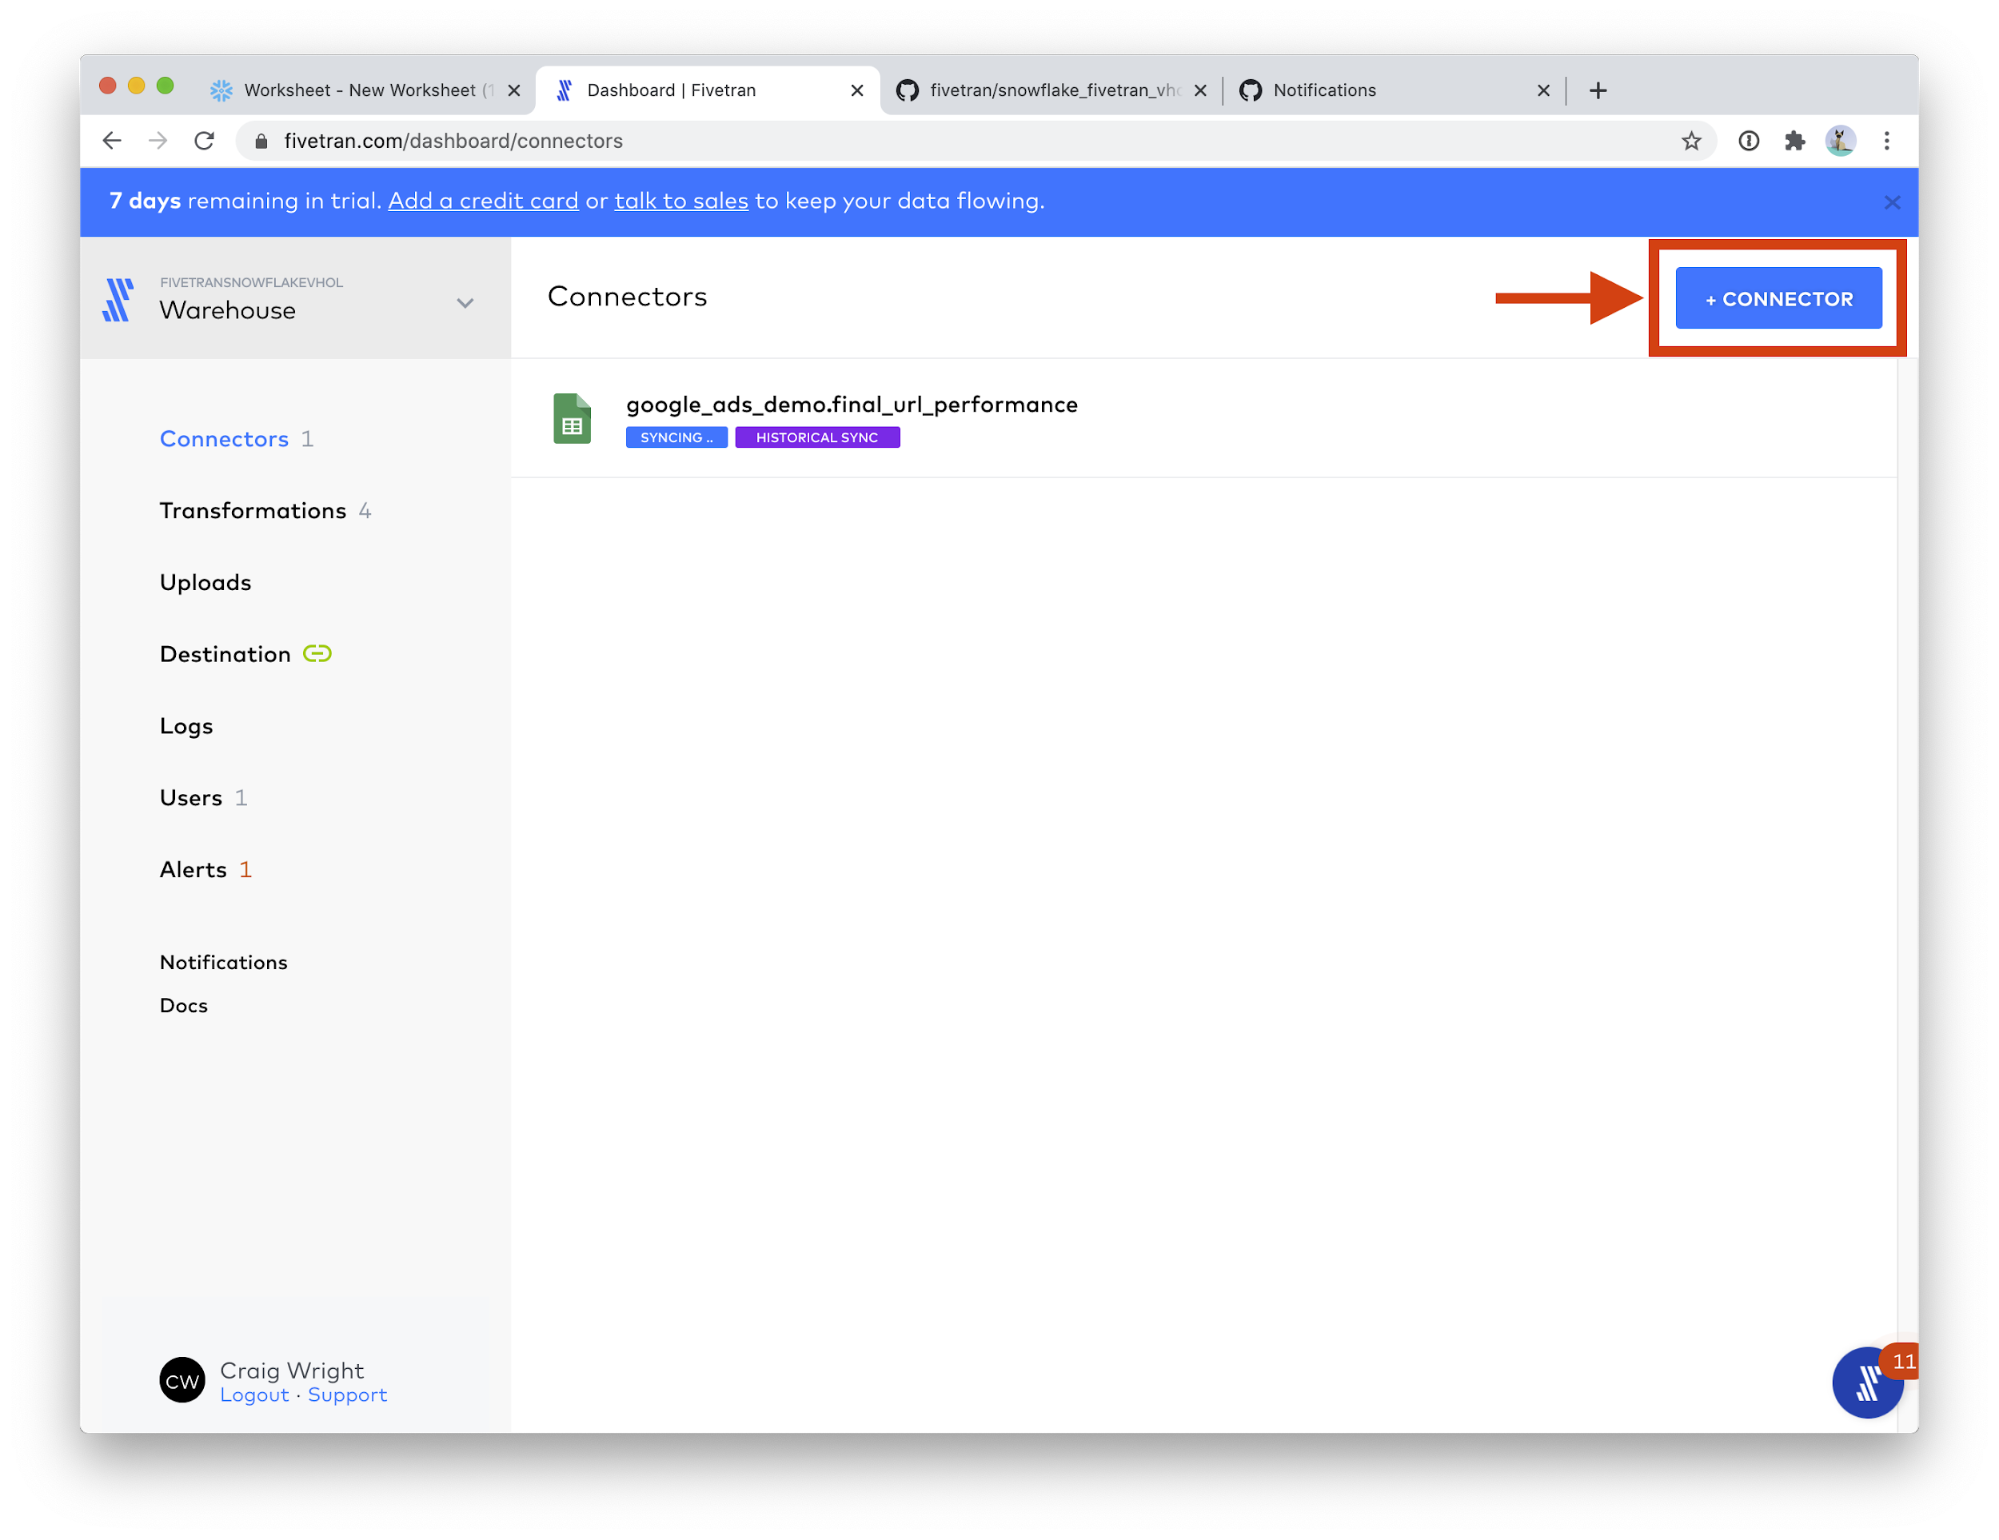
Task: Click the CW user avatar
Action: [182, 1381]
